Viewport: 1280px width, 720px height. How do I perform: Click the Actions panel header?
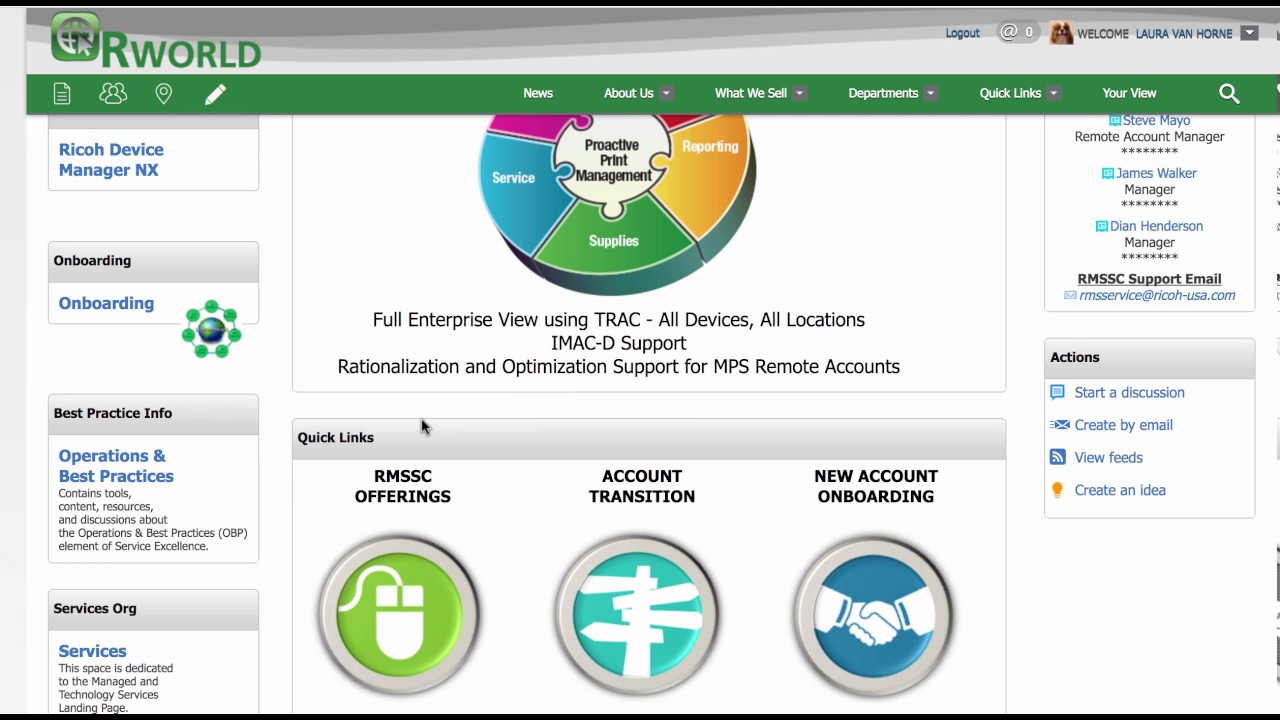[1149, 357]
